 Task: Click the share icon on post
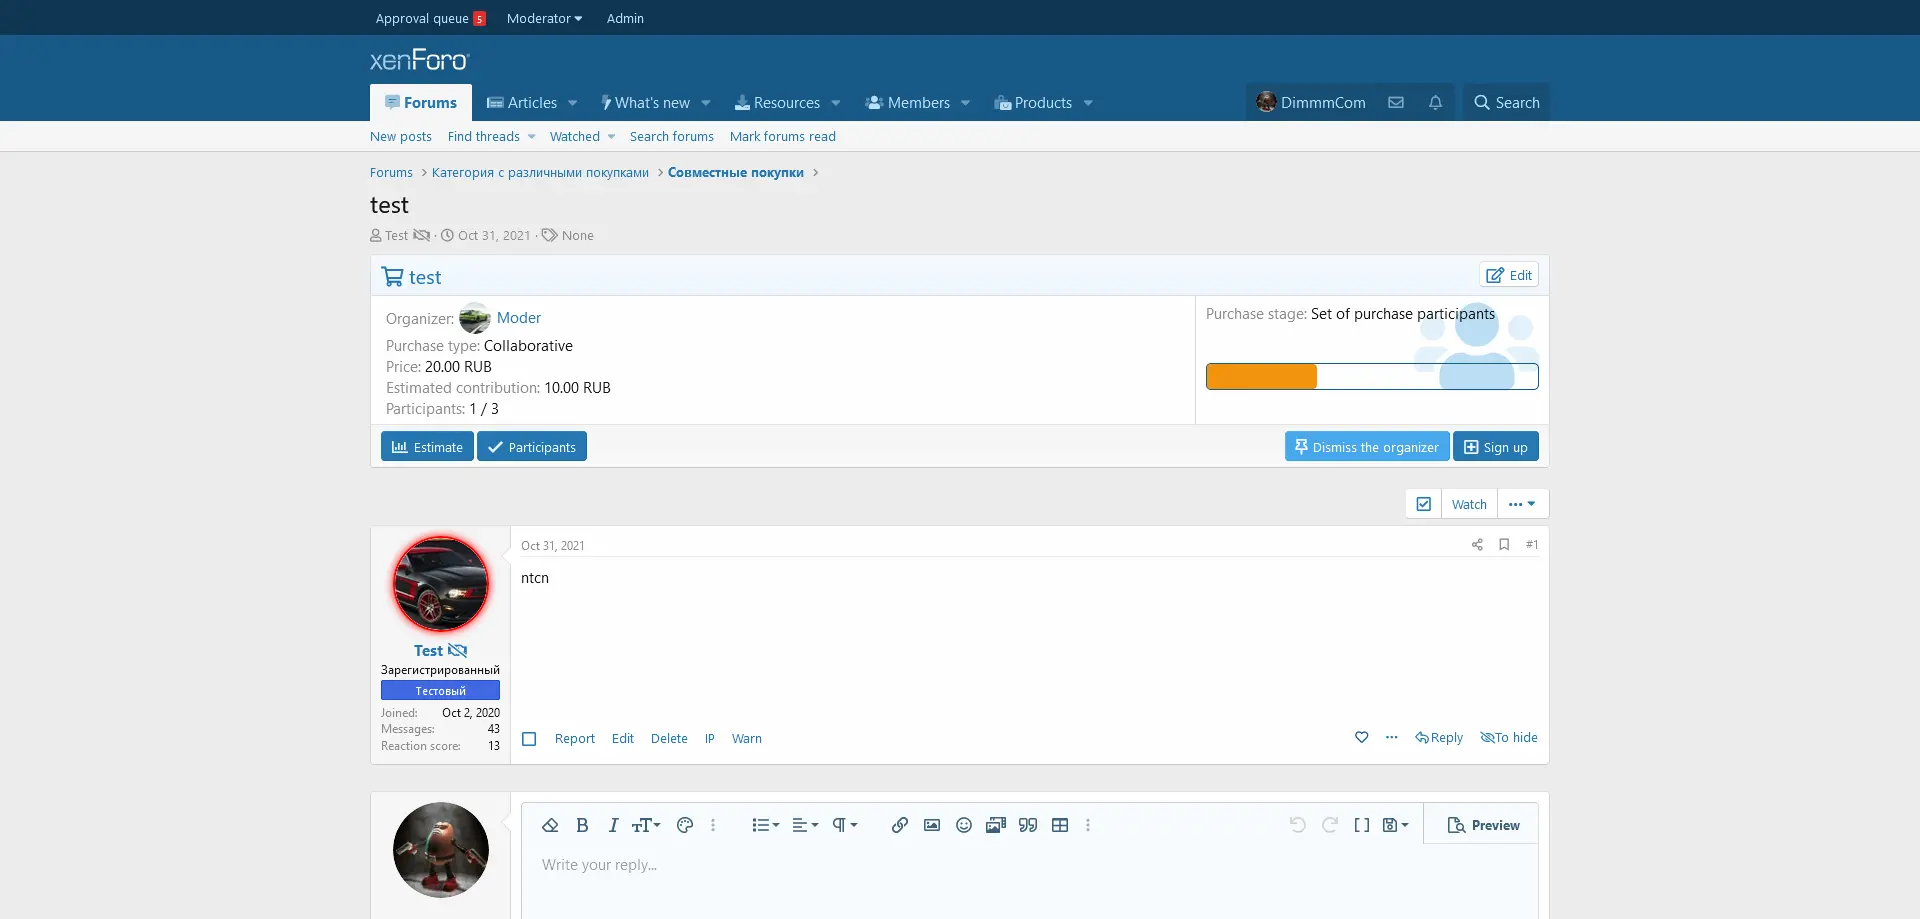[x=1477, y=545]
